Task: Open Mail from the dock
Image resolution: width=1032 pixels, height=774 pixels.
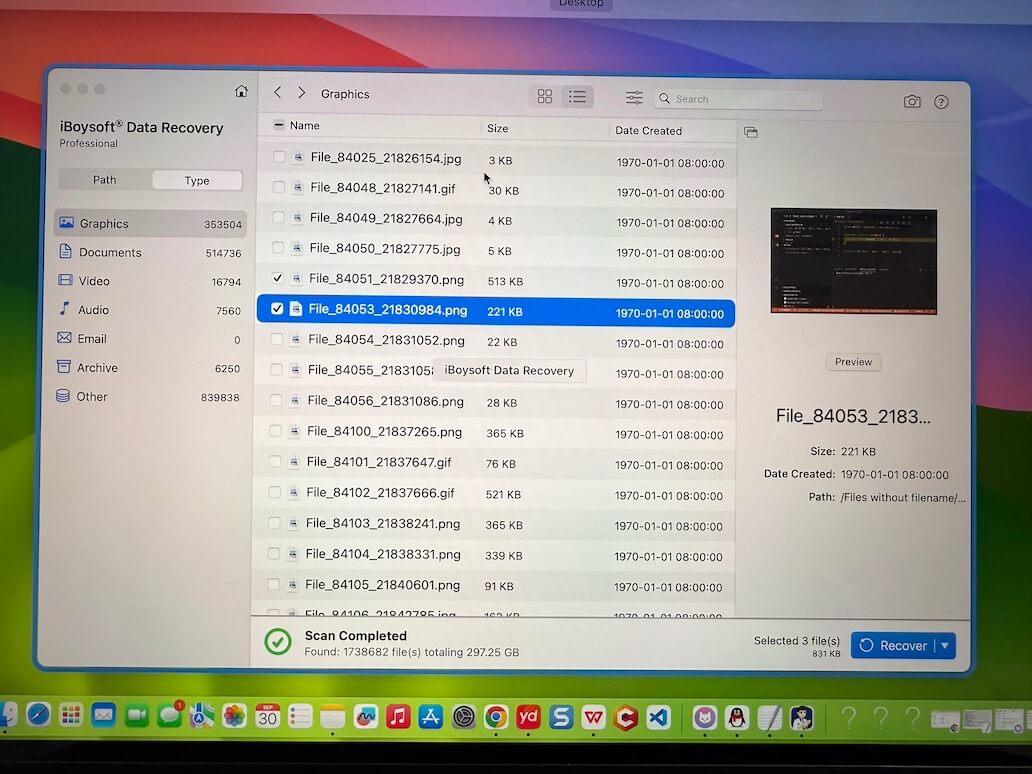Action: [103, 715]
